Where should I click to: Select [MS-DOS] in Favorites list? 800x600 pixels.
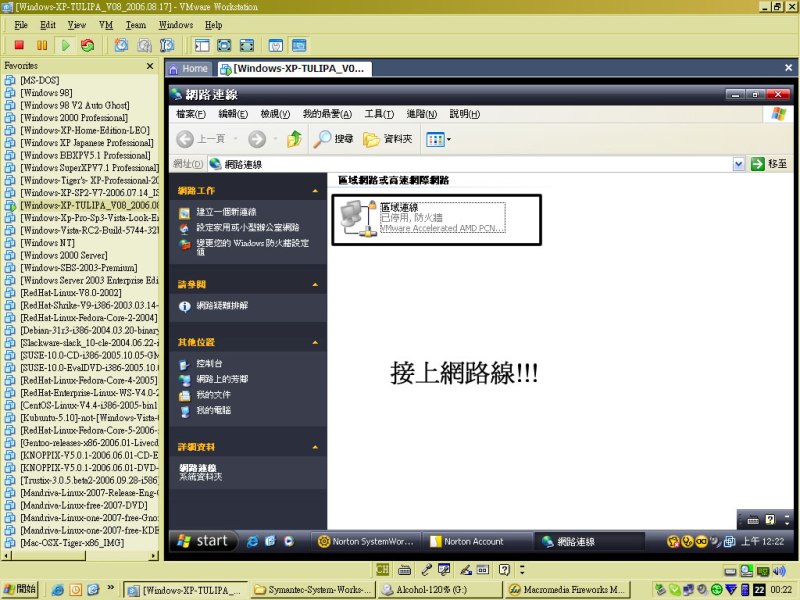coord(39,80)
